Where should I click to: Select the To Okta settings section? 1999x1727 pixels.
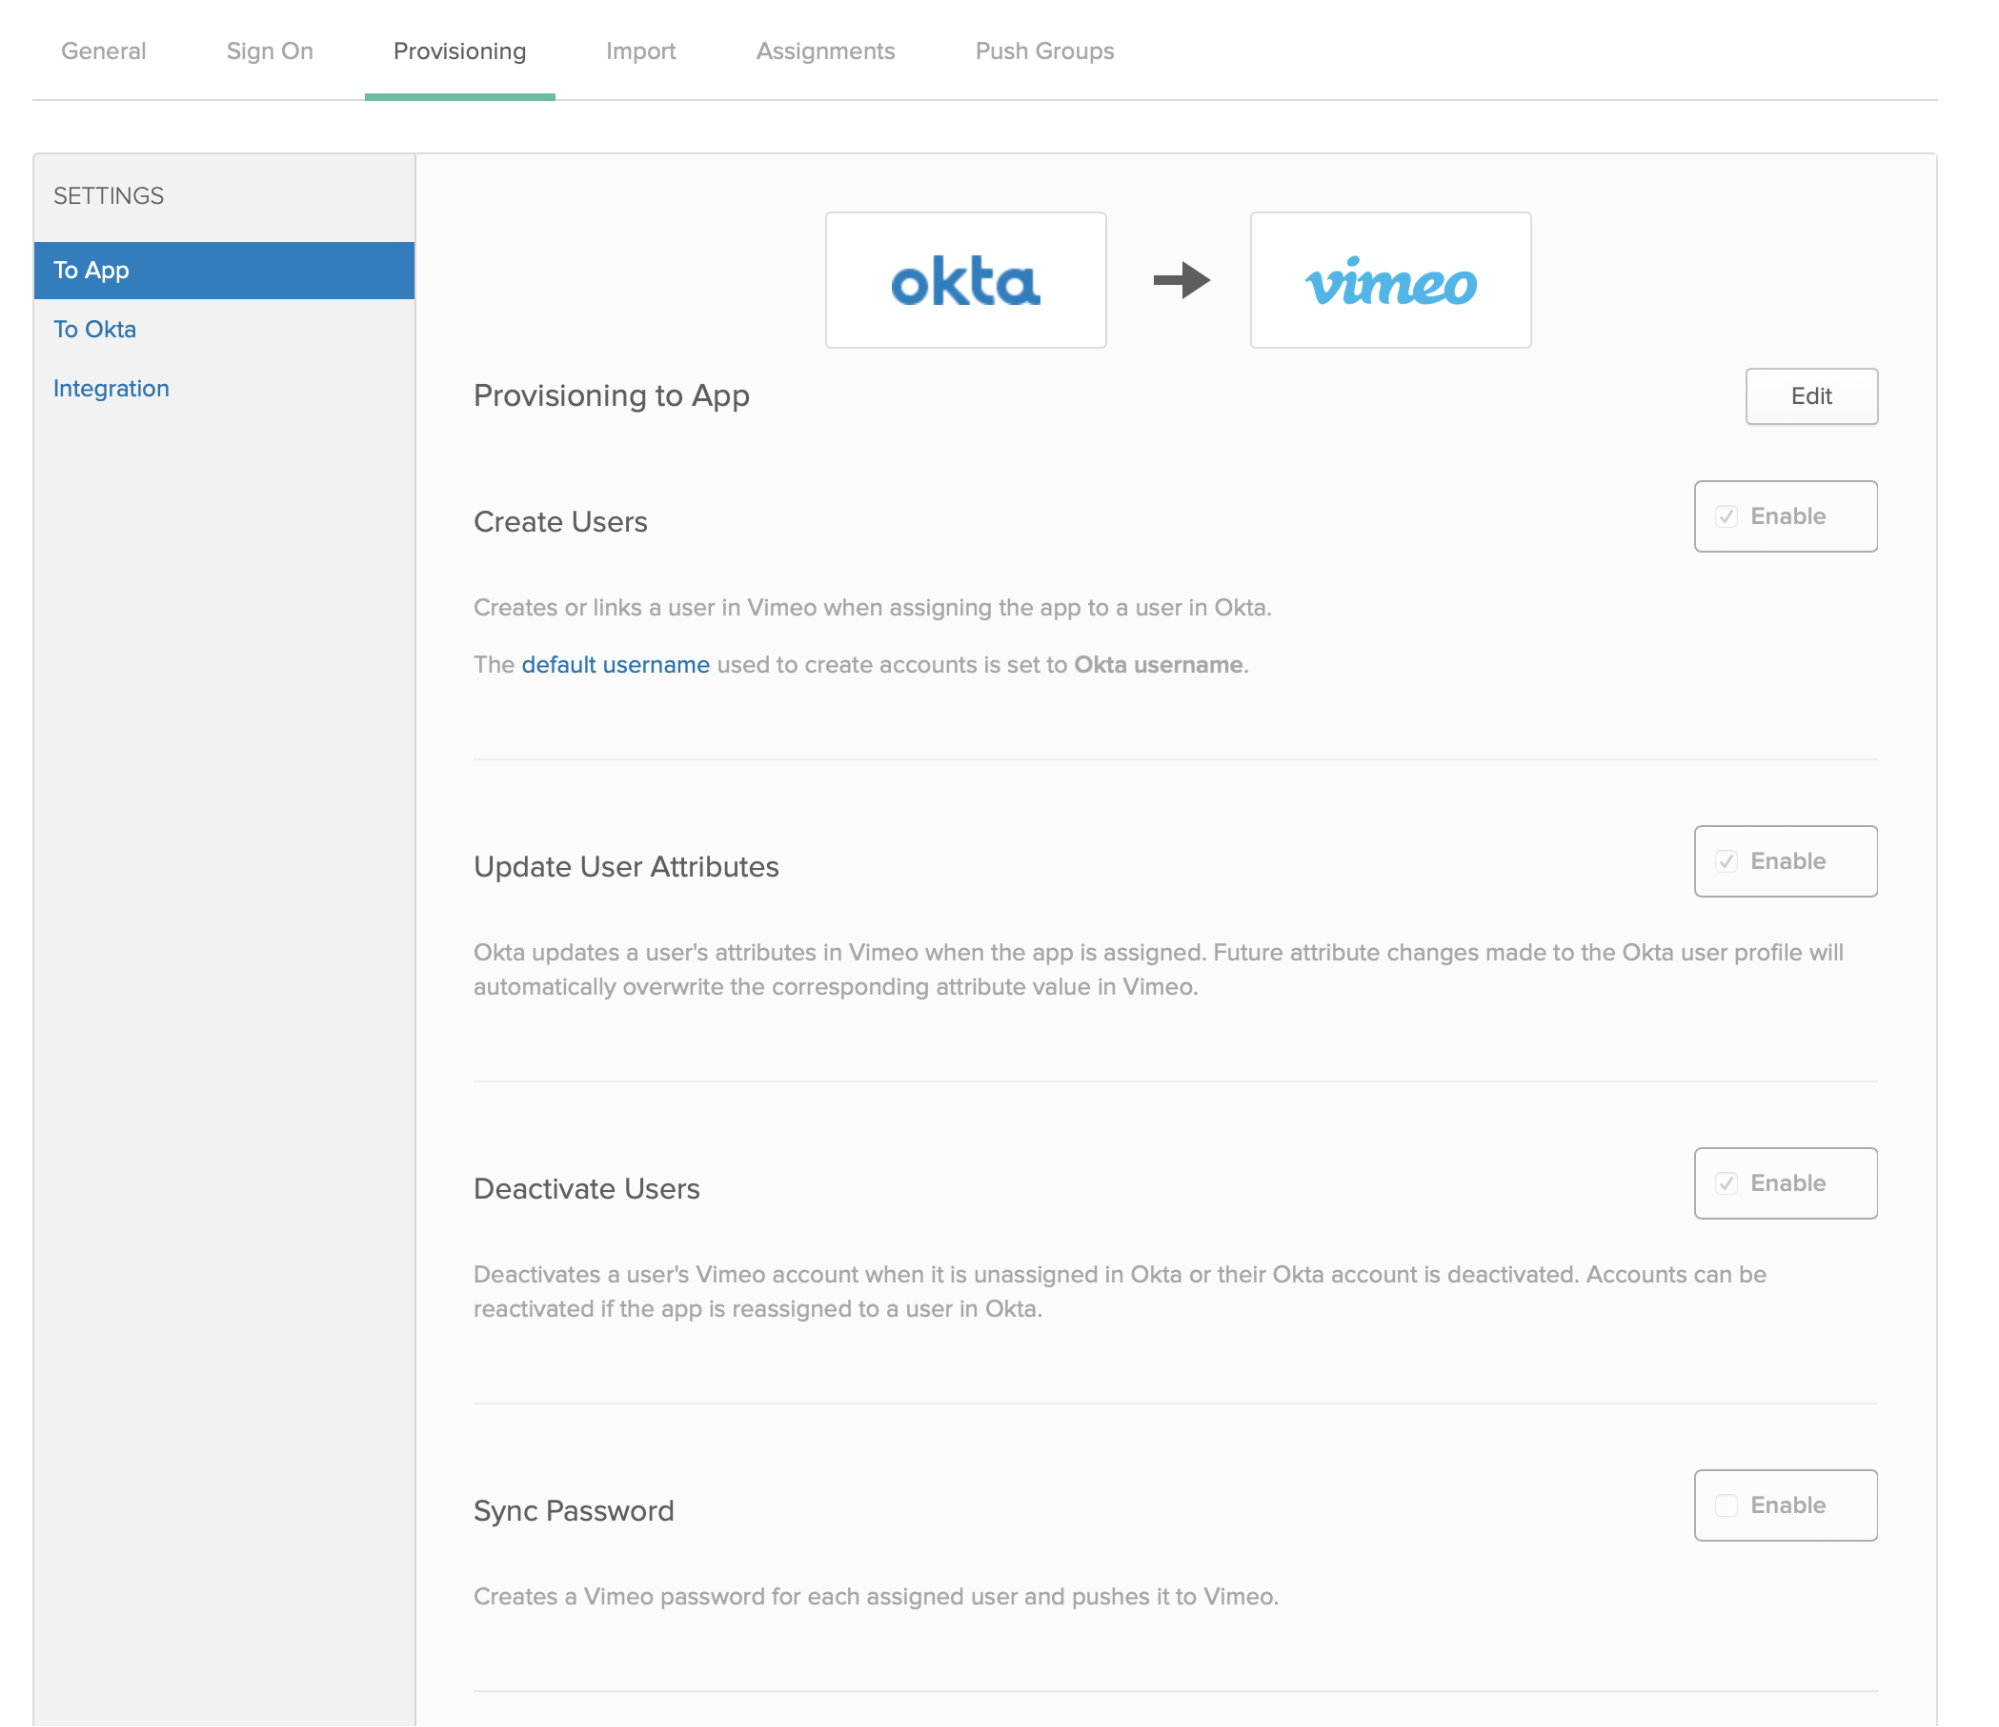(x=93, y=328)
